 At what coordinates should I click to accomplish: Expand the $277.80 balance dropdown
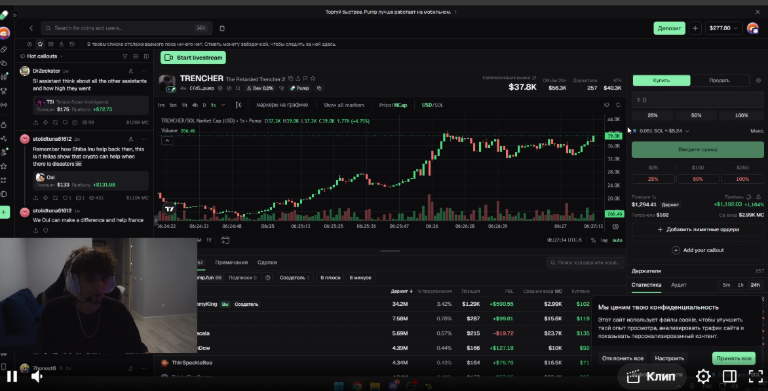tap(723, 28)
